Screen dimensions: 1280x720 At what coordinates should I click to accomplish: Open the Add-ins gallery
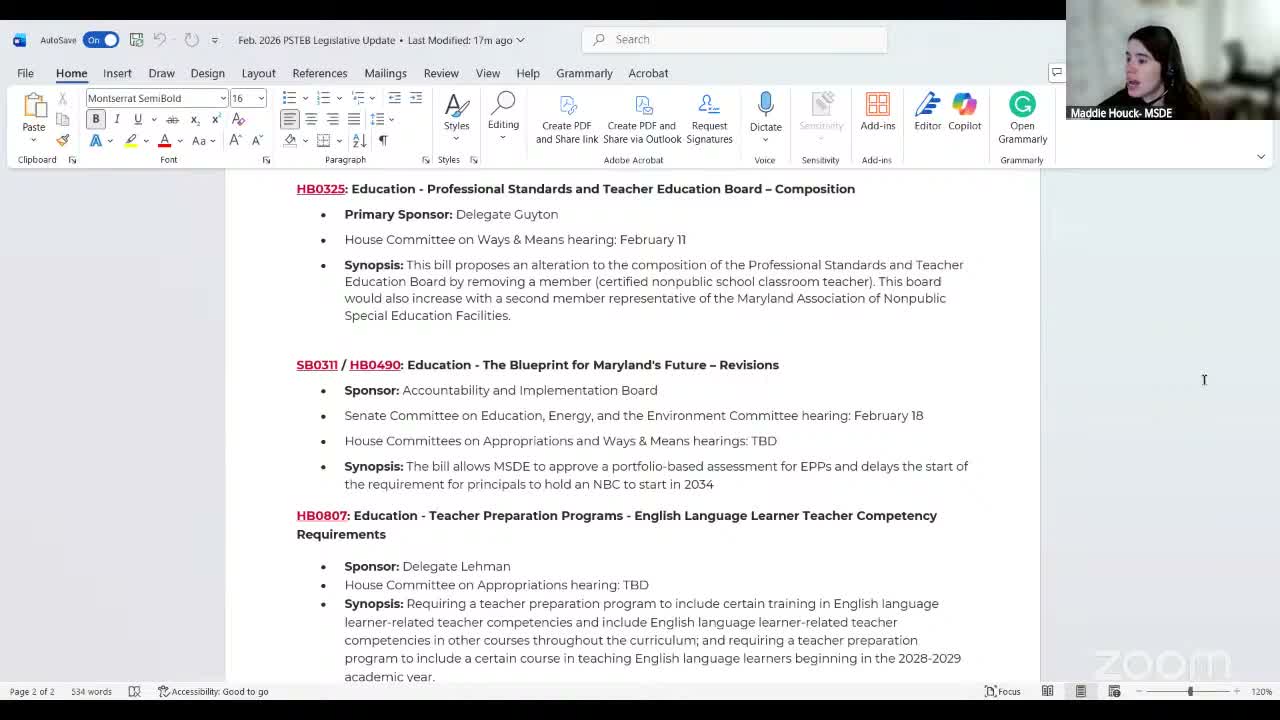(x=877, y=111)
